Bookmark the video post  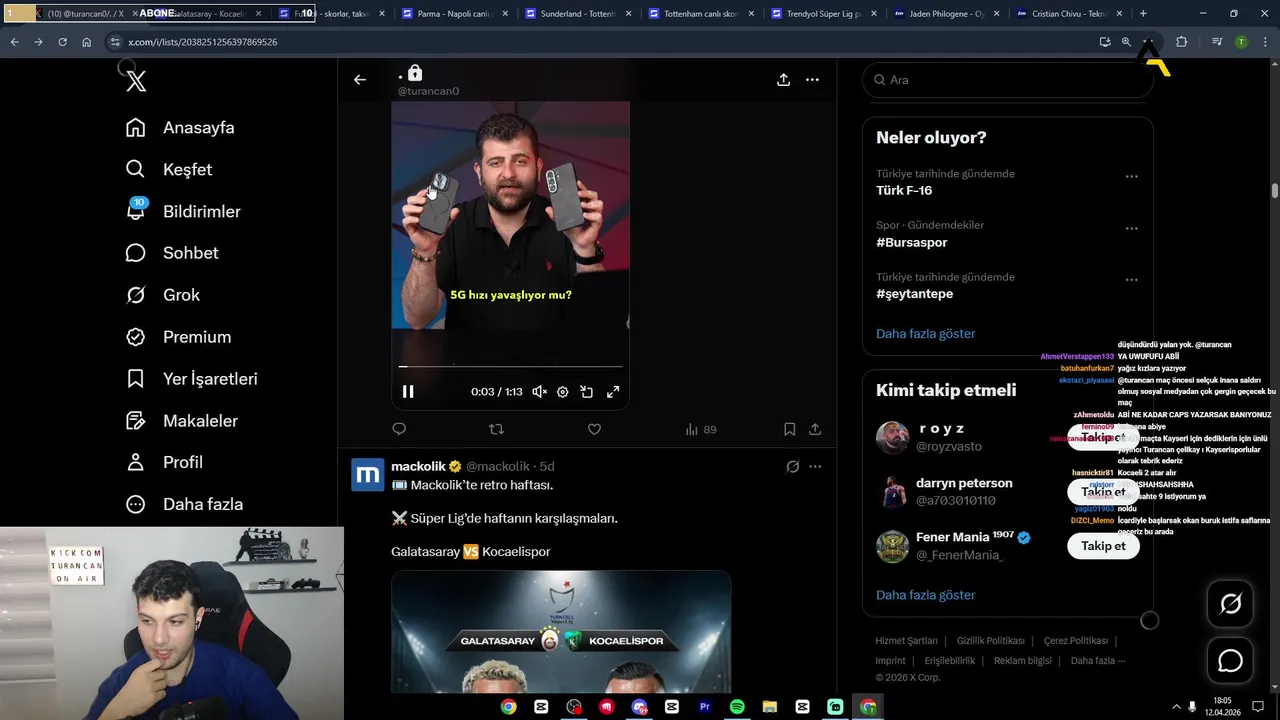[x=789, y=429]
